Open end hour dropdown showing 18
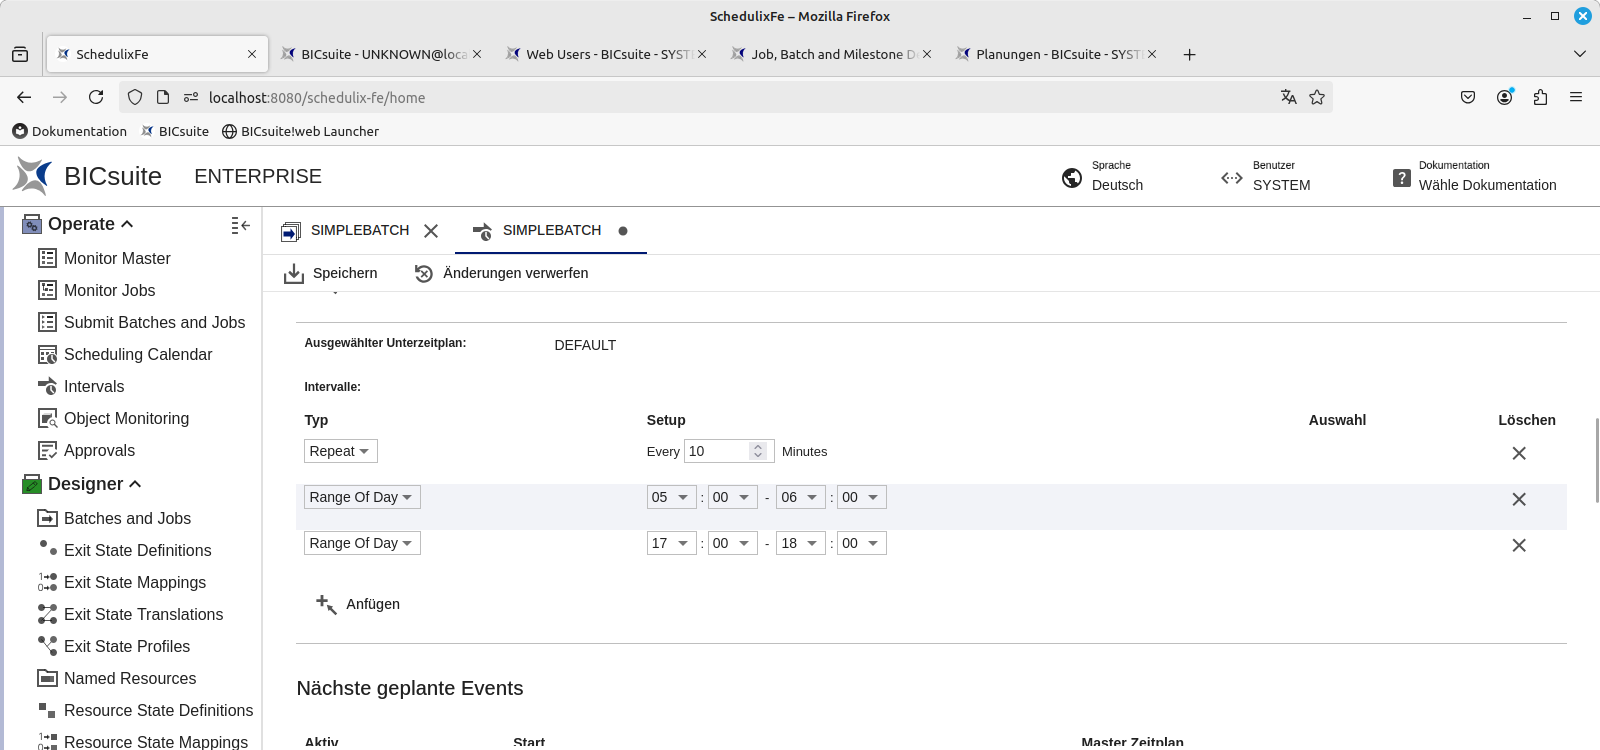This screenshot has width=1600, height=750. tap(800, 543)
